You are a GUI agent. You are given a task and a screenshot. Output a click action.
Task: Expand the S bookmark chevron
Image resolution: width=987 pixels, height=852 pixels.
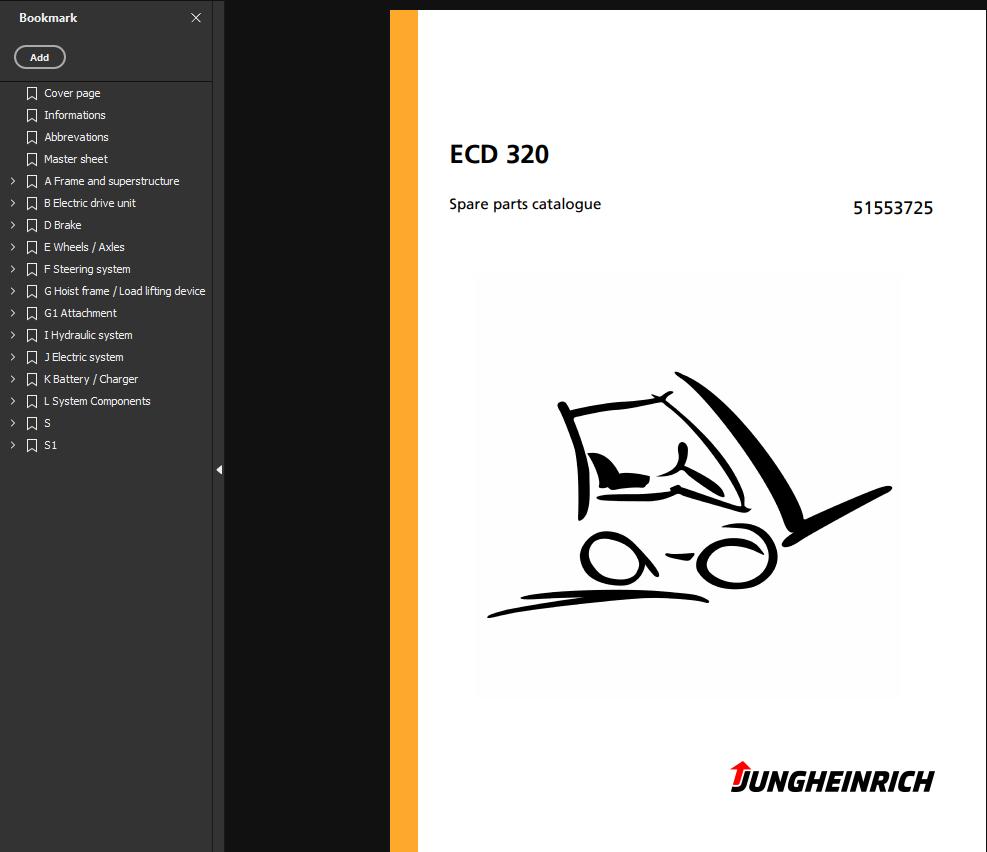coord(13,423)
